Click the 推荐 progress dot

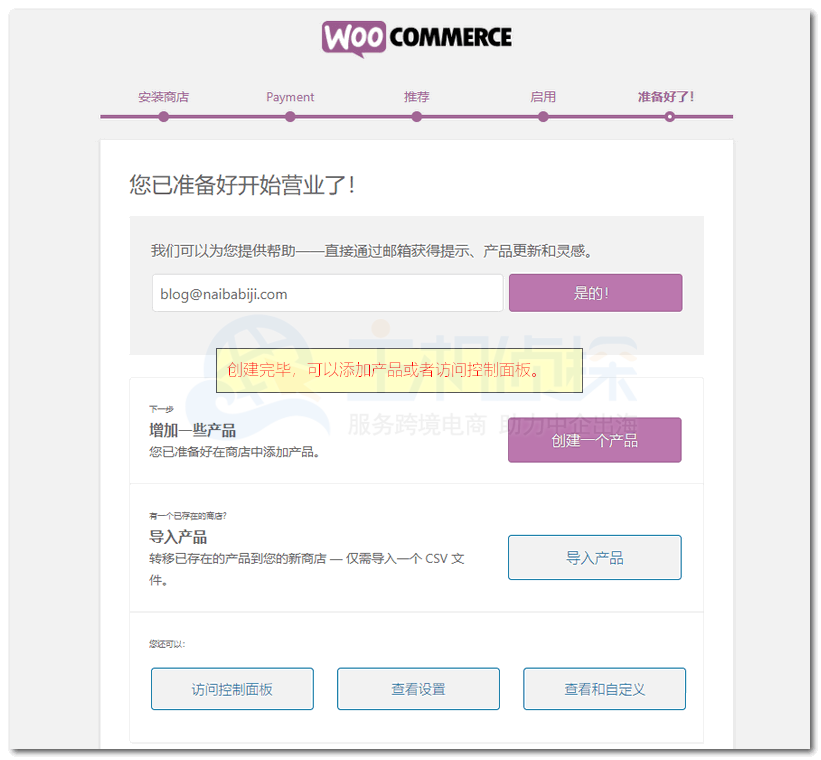(417, 117)
